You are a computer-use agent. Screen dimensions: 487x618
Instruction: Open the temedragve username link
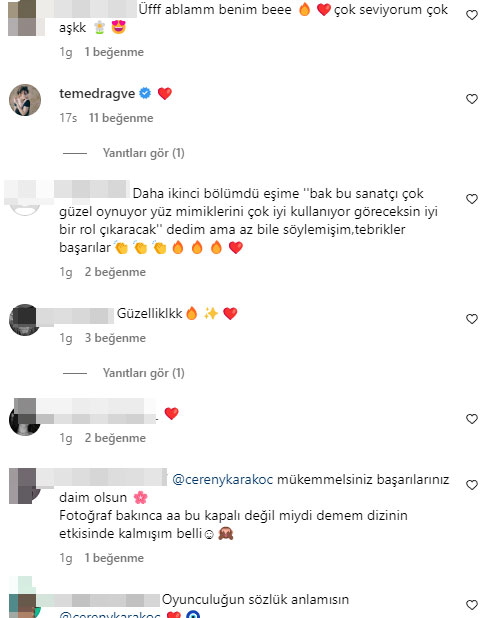coord(97,93)
